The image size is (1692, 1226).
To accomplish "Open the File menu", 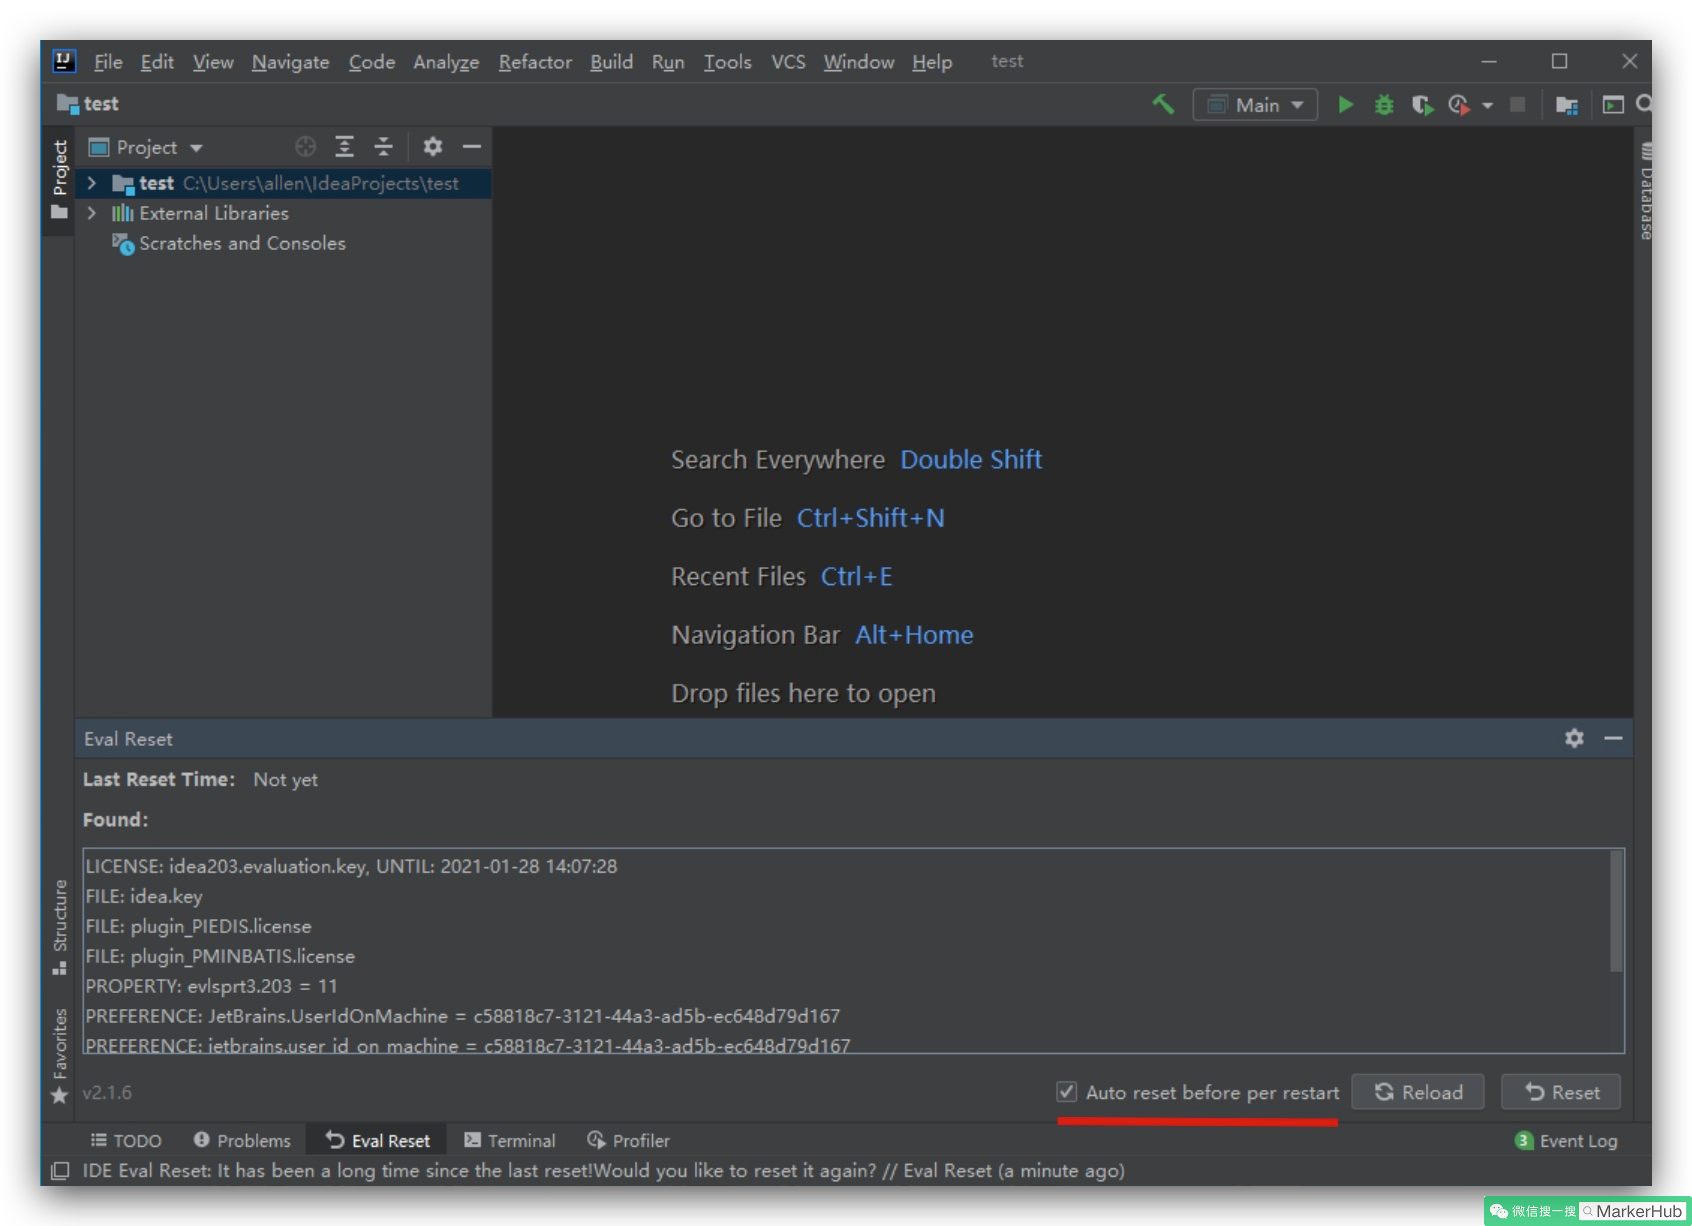I will [x=108, y=62].
